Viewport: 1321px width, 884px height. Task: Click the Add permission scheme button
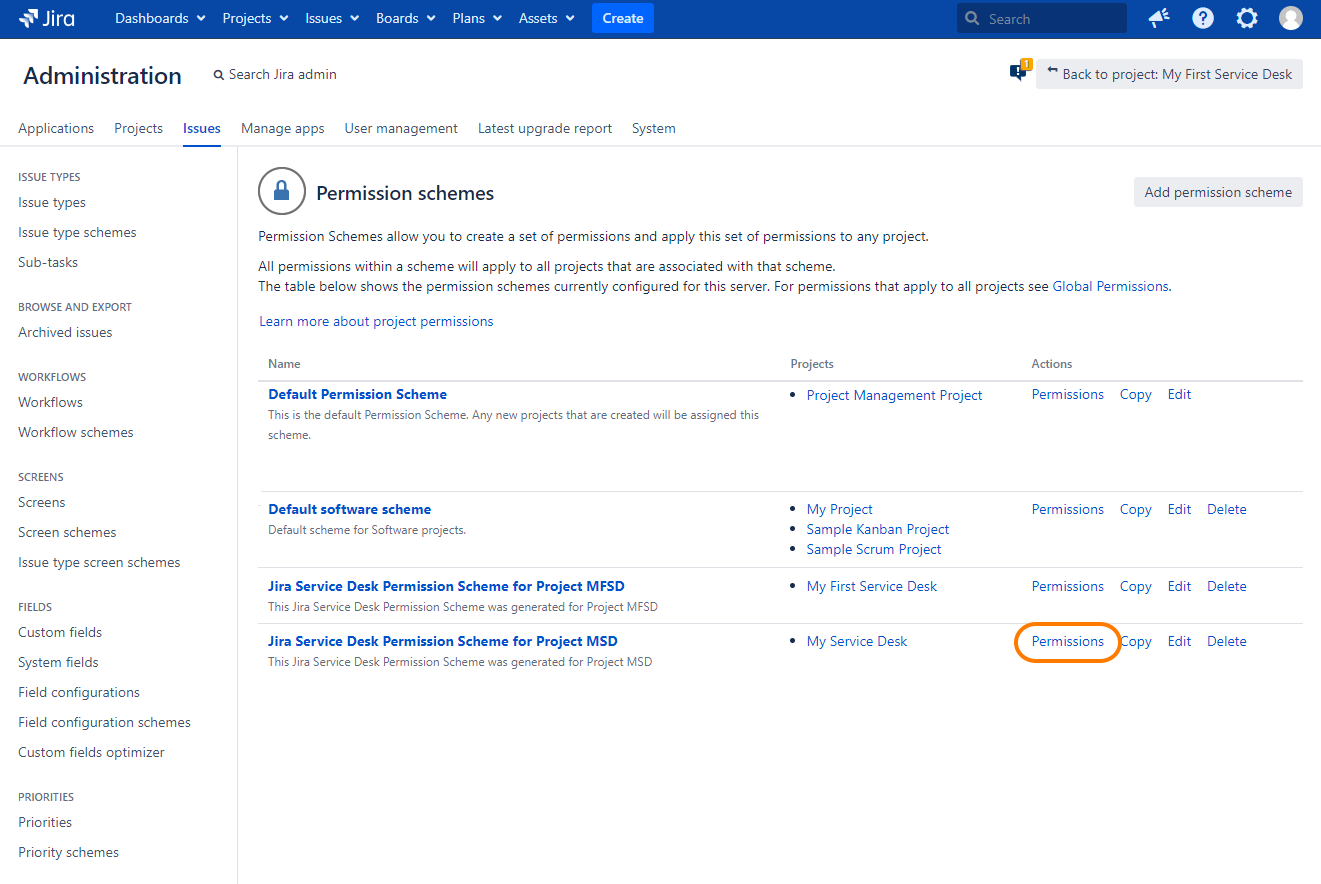[x=1217, y=192]
